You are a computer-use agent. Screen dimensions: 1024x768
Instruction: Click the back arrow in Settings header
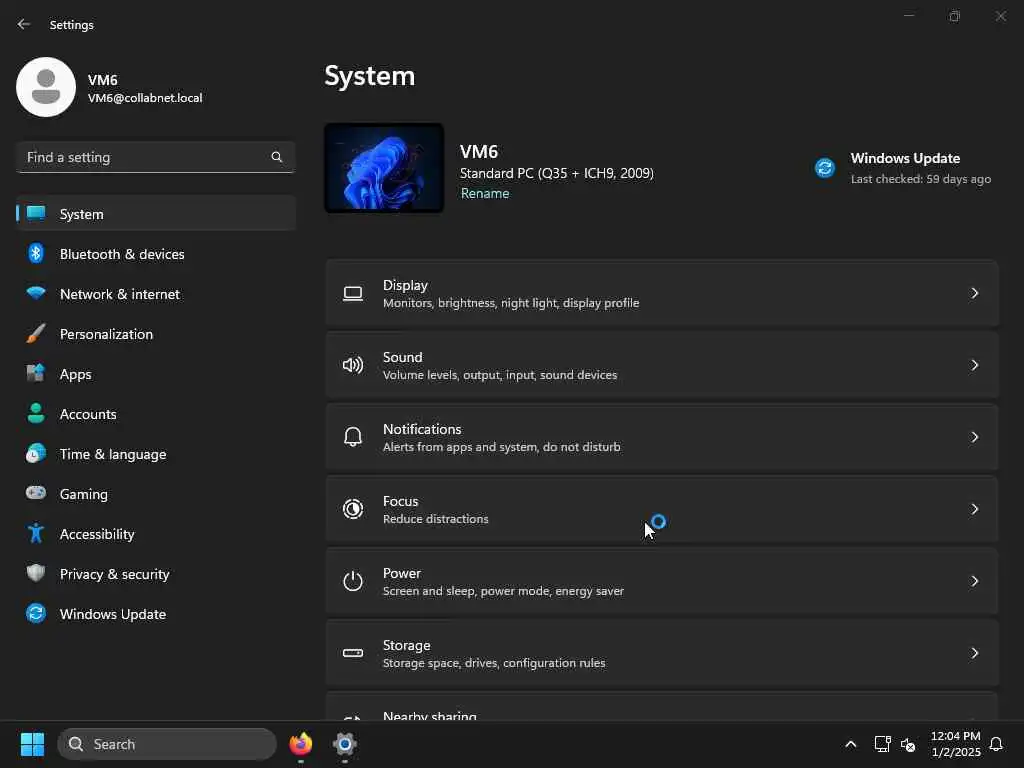[24, 24]
